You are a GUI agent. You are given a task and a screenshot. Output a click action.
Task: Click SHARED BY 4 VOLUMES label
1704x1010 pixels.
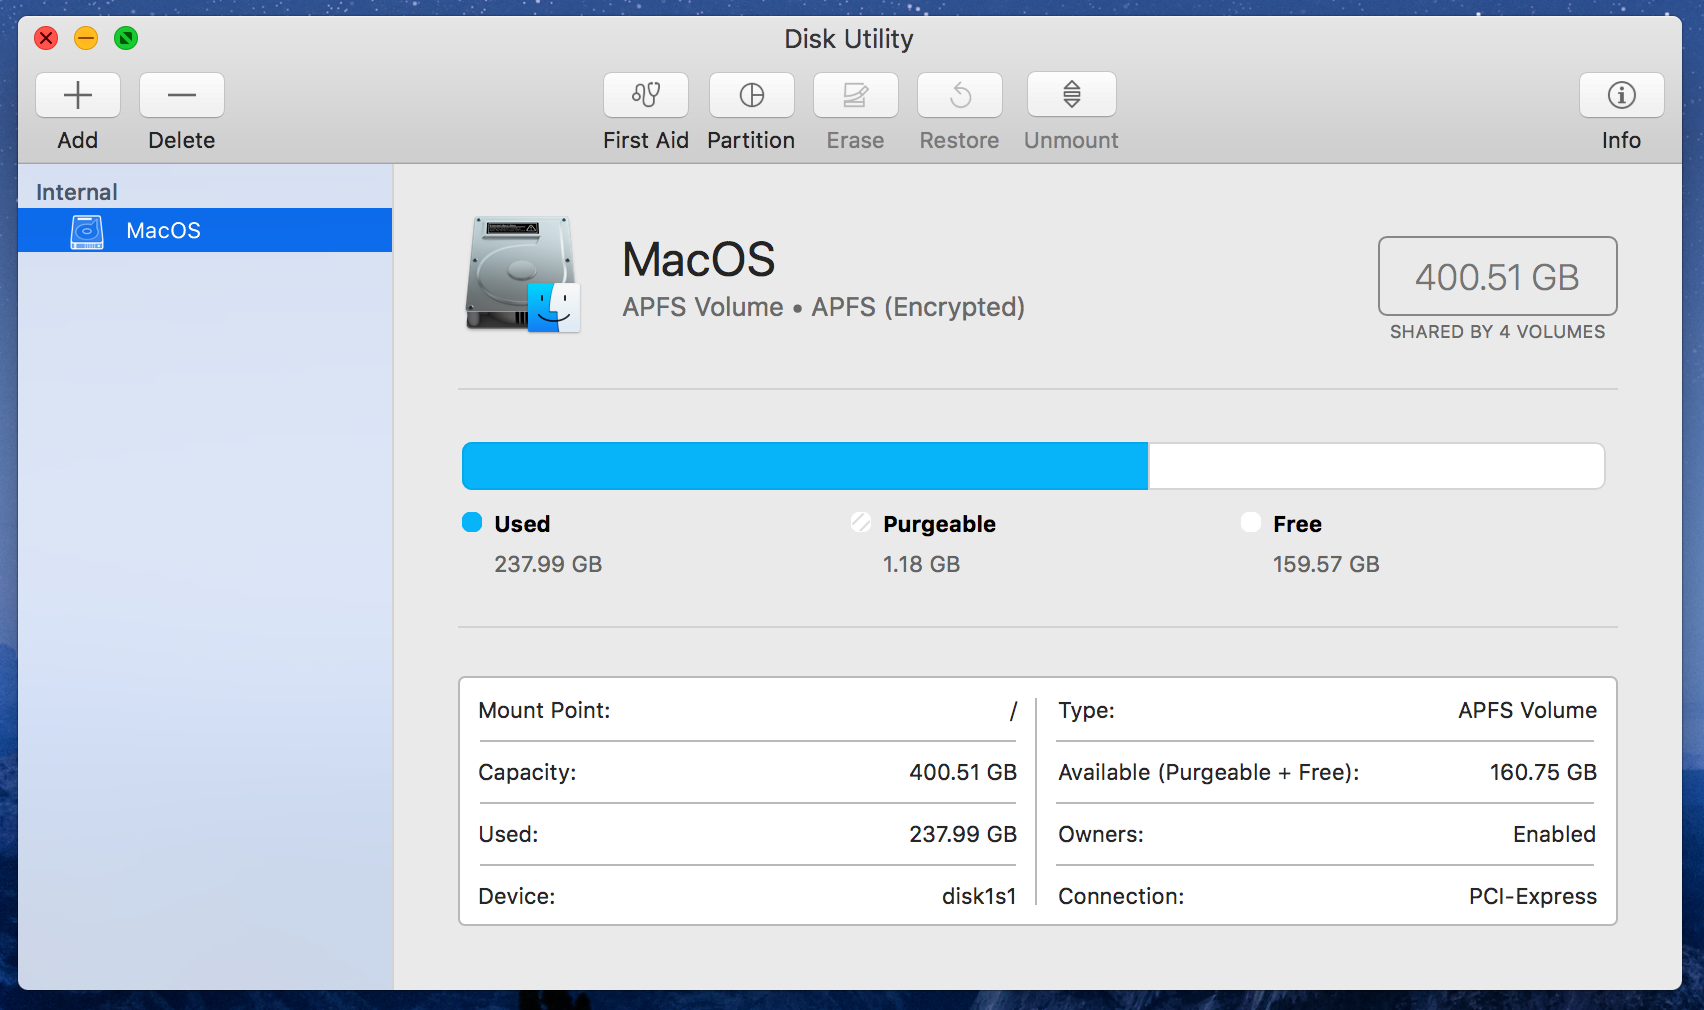(x=1497, y=332)
